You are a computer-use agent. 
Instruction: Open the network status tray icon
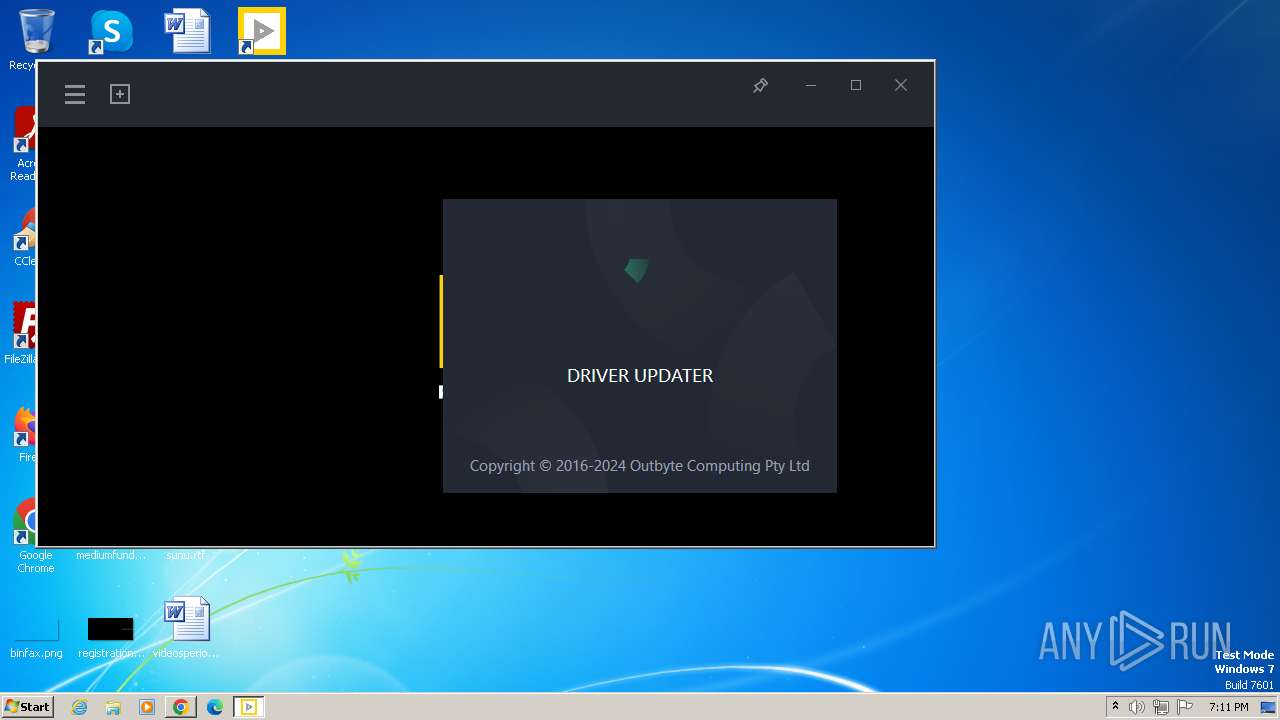pos(1161,707)
